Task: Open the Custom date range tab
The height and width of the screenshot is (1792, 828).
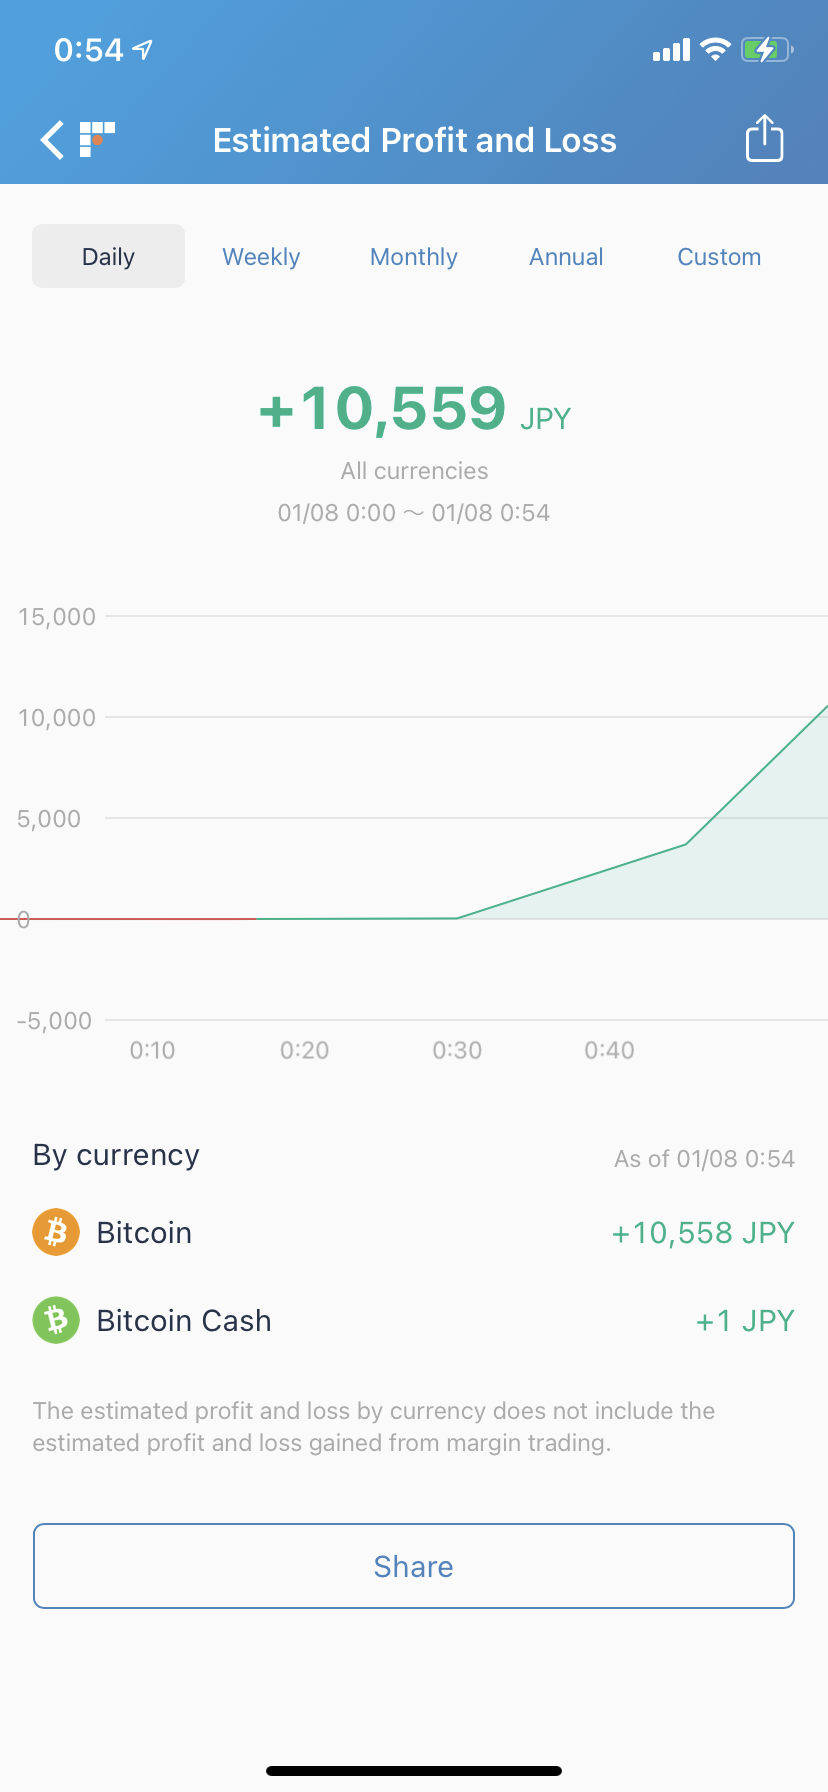Action: pos(719,257)
